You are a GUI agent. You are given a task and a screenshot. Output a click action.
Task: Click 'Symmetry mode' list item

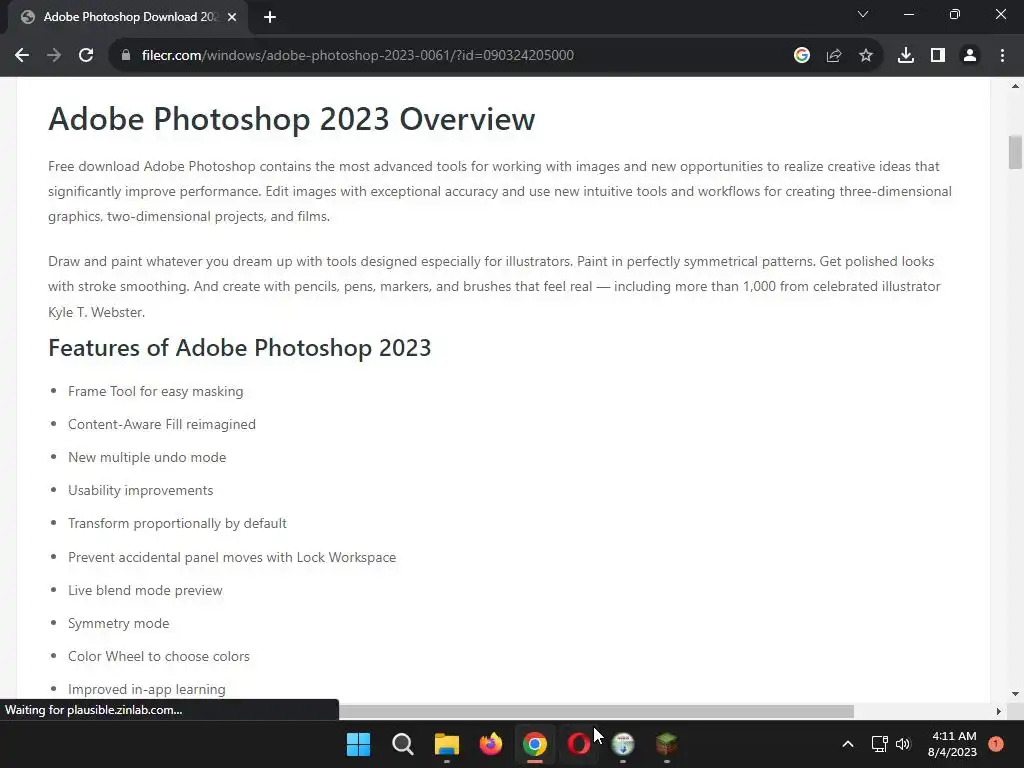pyautogui.click(x=118, y=624)
